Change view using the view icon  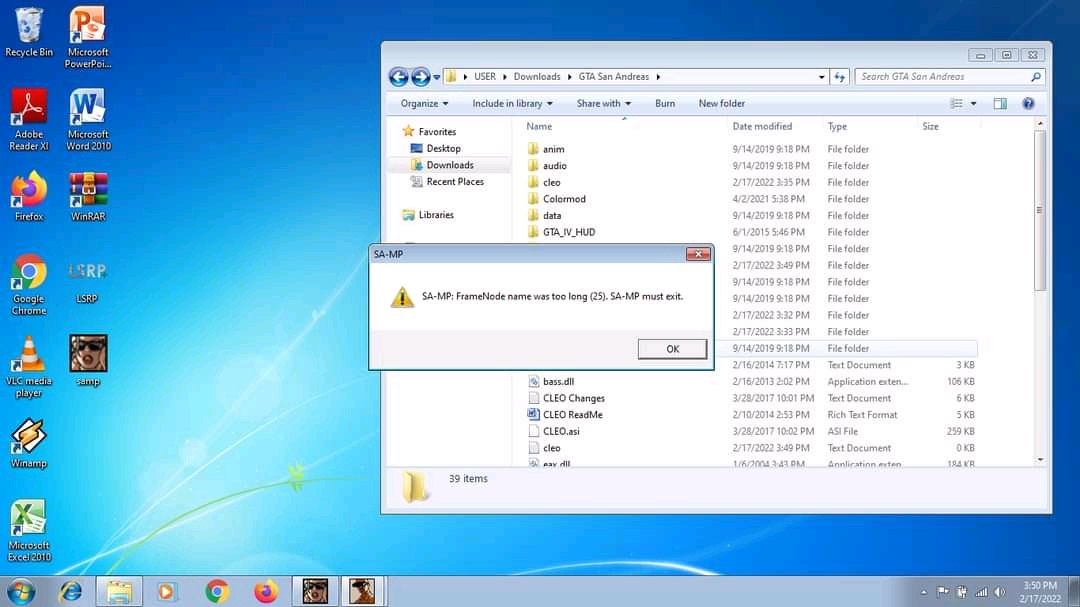[x=957, y=103]
